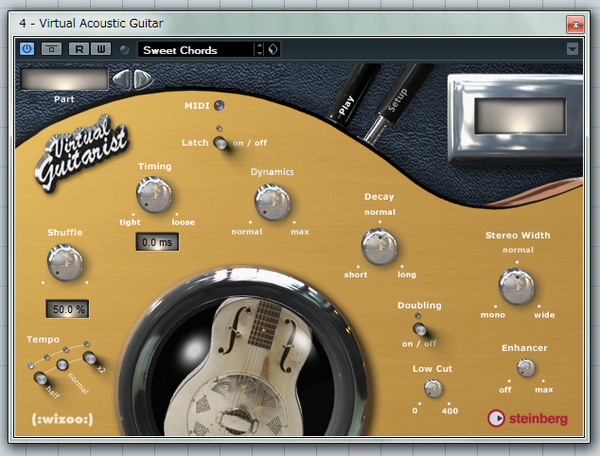
Task: Set Tempo to half speed button
Action: 41,379
